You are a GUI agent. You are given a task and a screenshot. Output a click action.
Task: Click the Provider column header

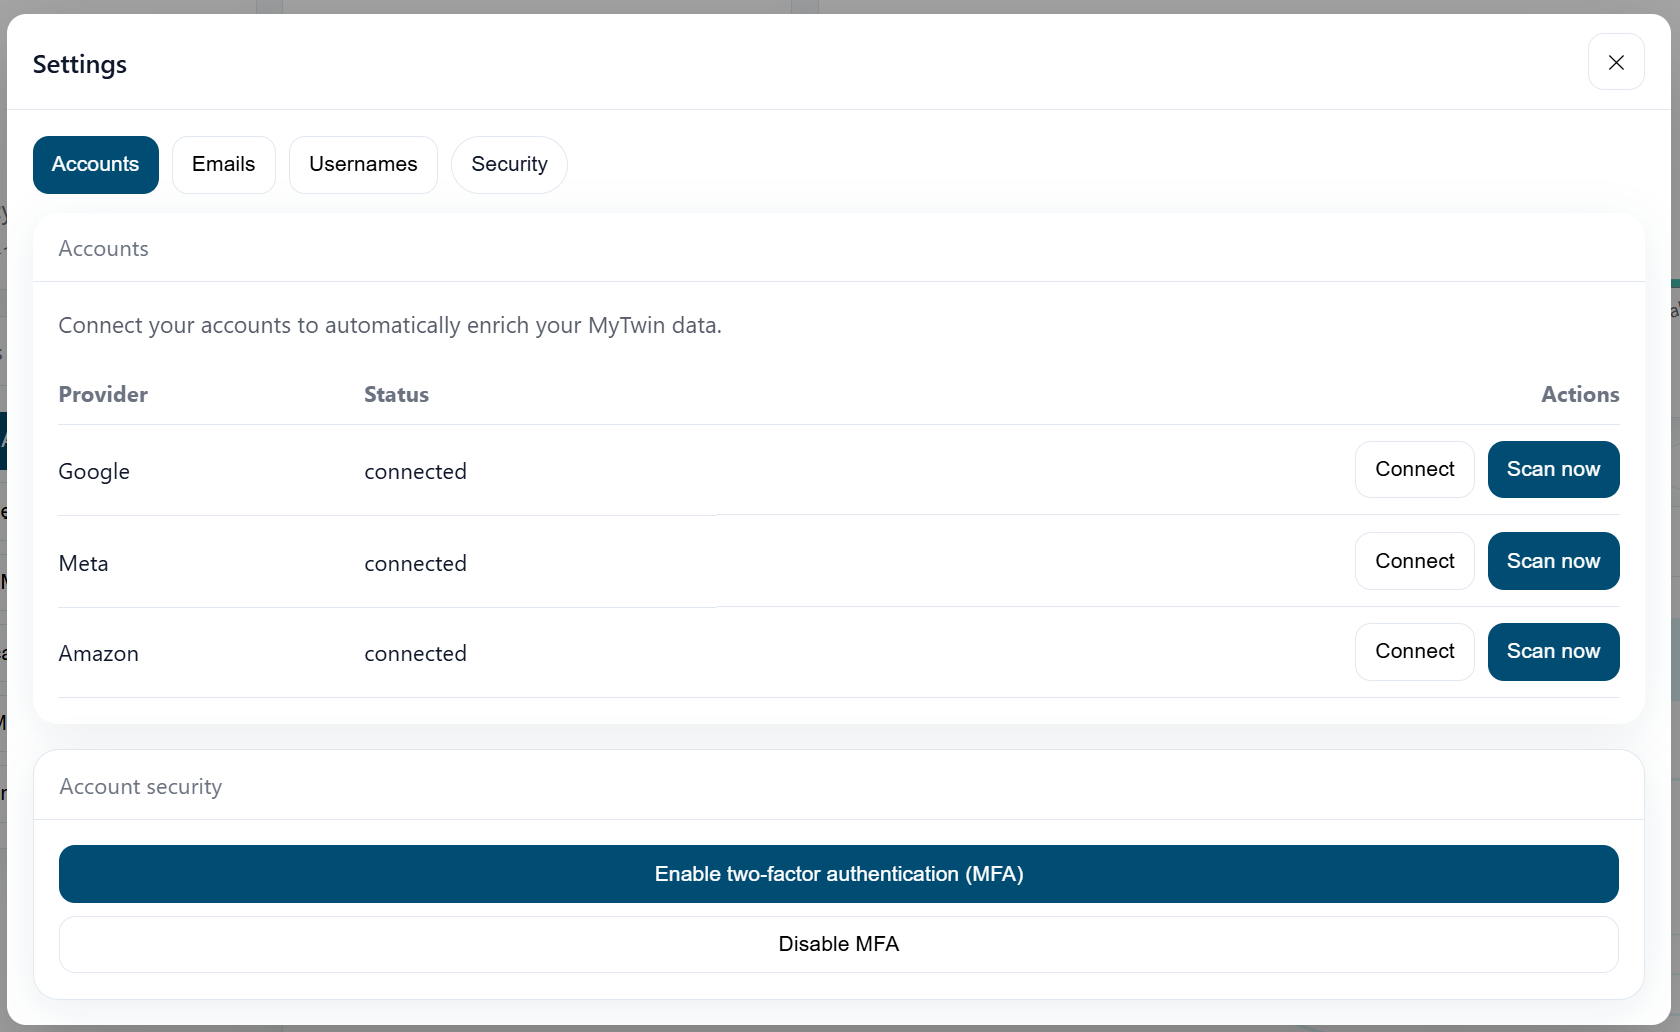(103, 395)
